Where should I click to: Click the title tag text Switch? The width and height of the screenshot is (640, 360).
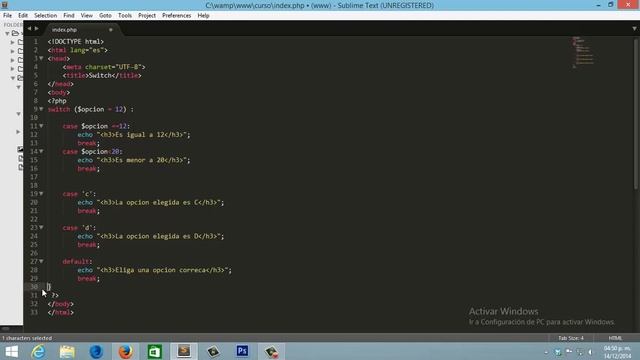click(100, 76)
